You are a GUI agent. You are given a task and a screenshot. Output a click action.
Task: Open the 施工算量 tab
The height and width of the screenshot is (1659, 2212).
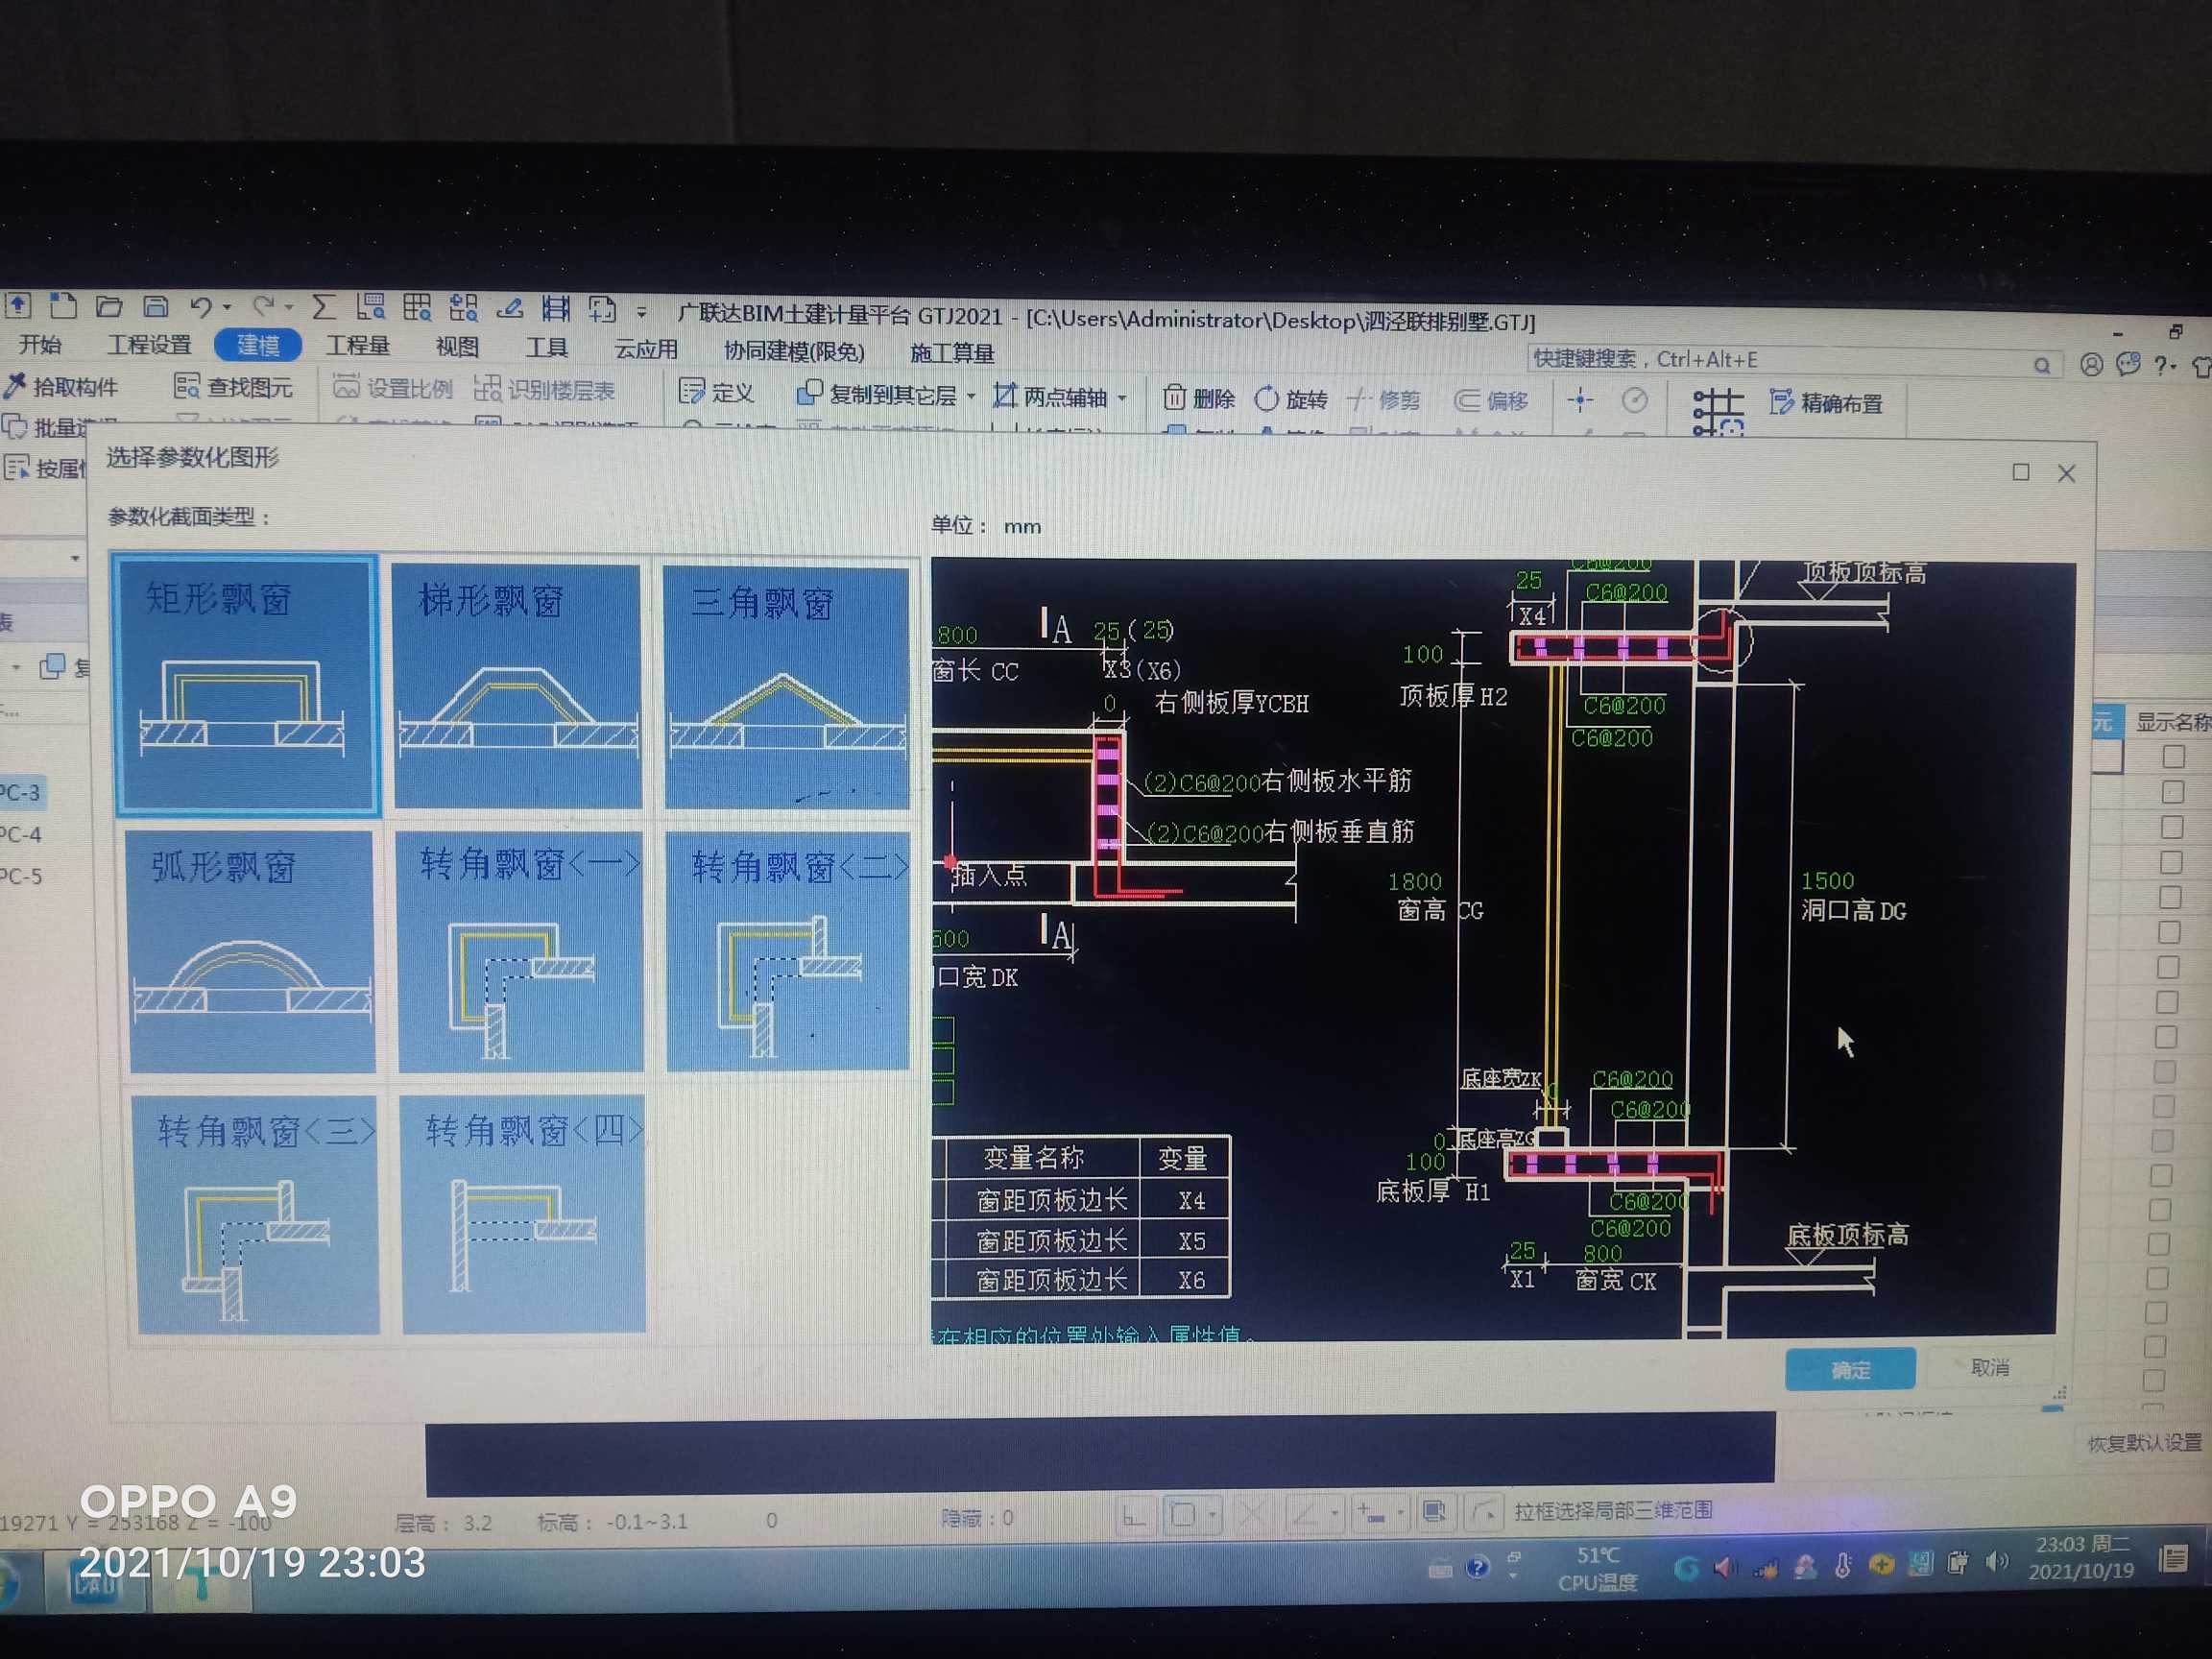click(952, 353)
